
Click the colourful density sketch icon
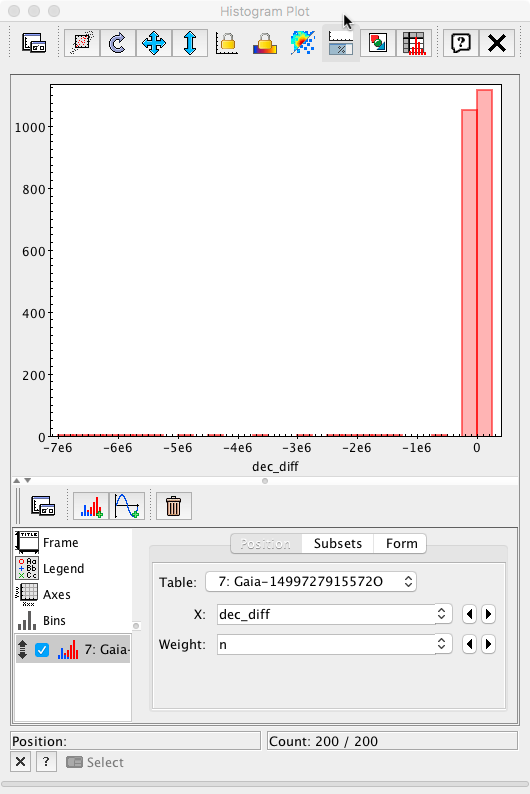click(303, 43)
